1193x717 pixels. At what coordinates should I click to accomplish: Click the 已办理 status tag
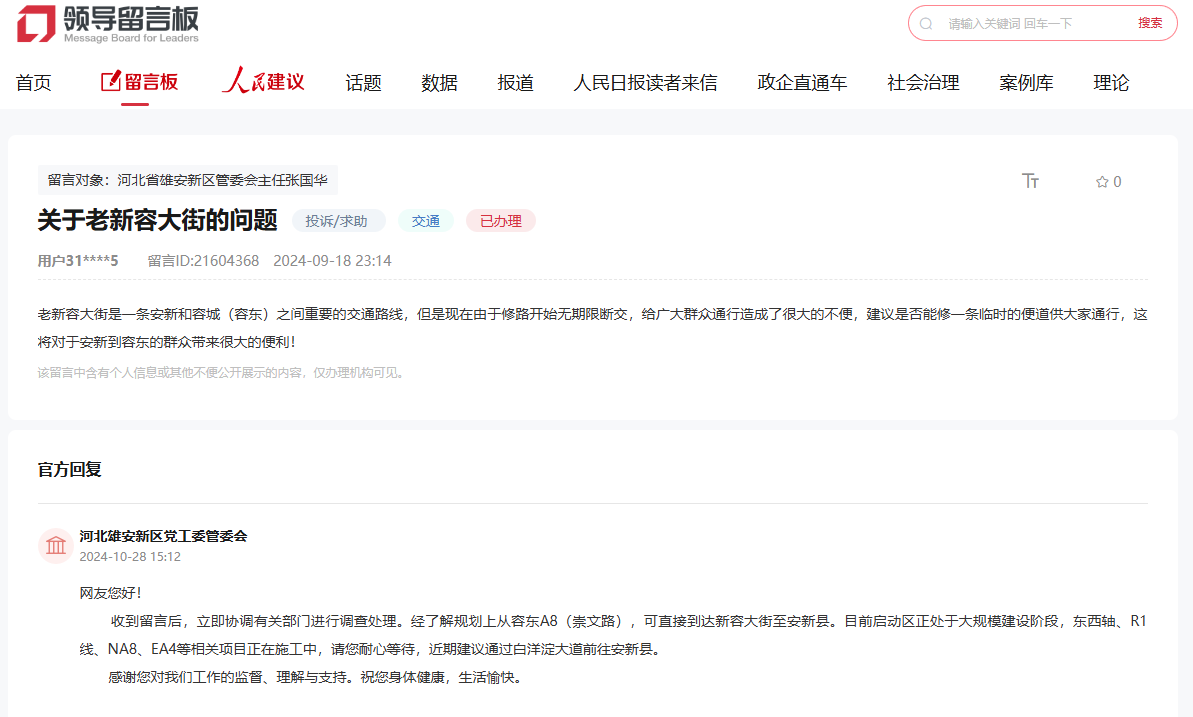click(x=501, y=221)
